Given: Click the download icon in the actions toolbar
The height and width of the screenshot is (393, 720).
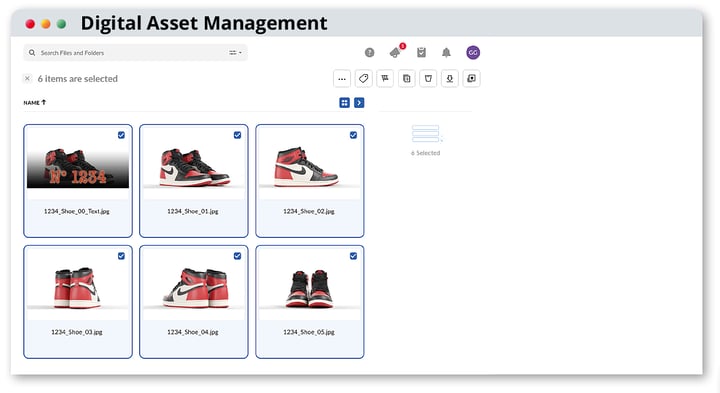Looking at the screenshot, I should [450, 79].
